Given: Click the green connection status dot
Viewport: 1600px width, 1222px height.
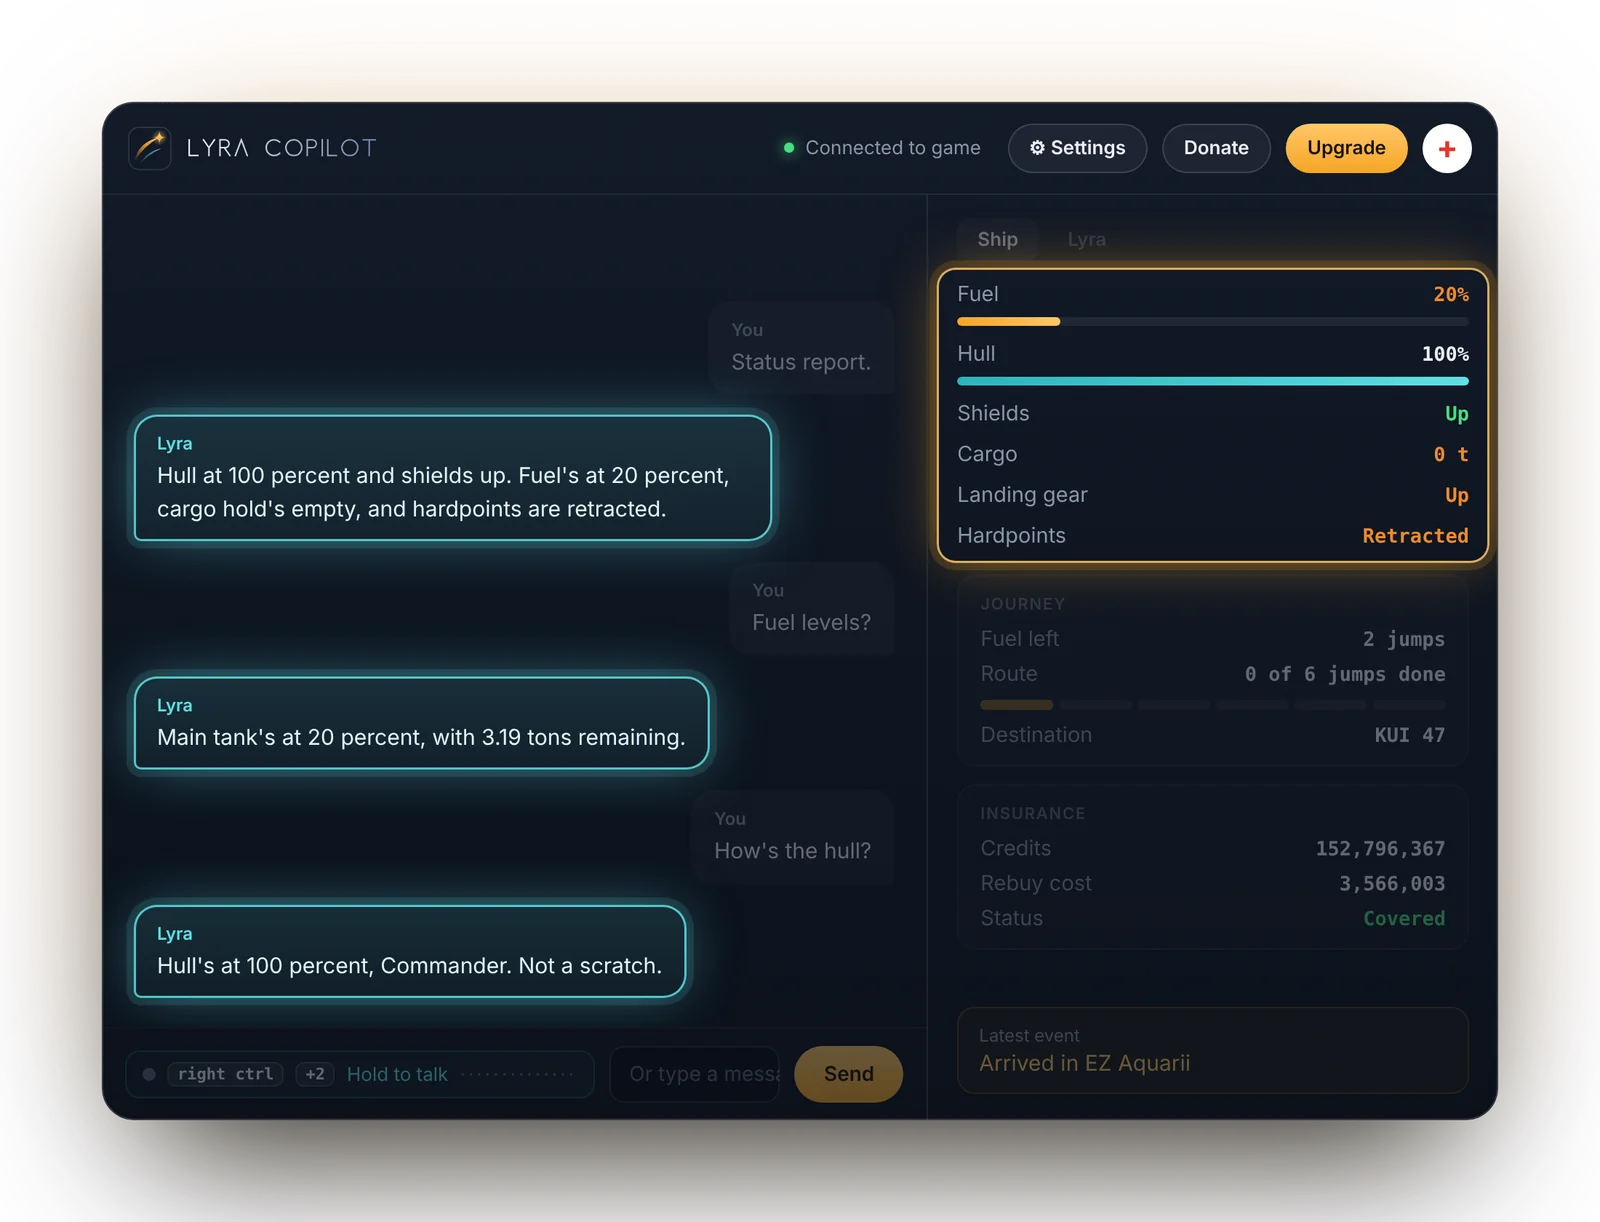Looking at the screenshot, I should click(x=789, y=148).
